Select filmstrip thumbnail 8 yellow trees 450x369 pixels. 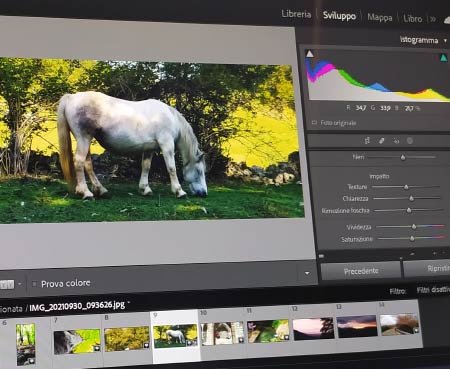click(x=127, y=339)
